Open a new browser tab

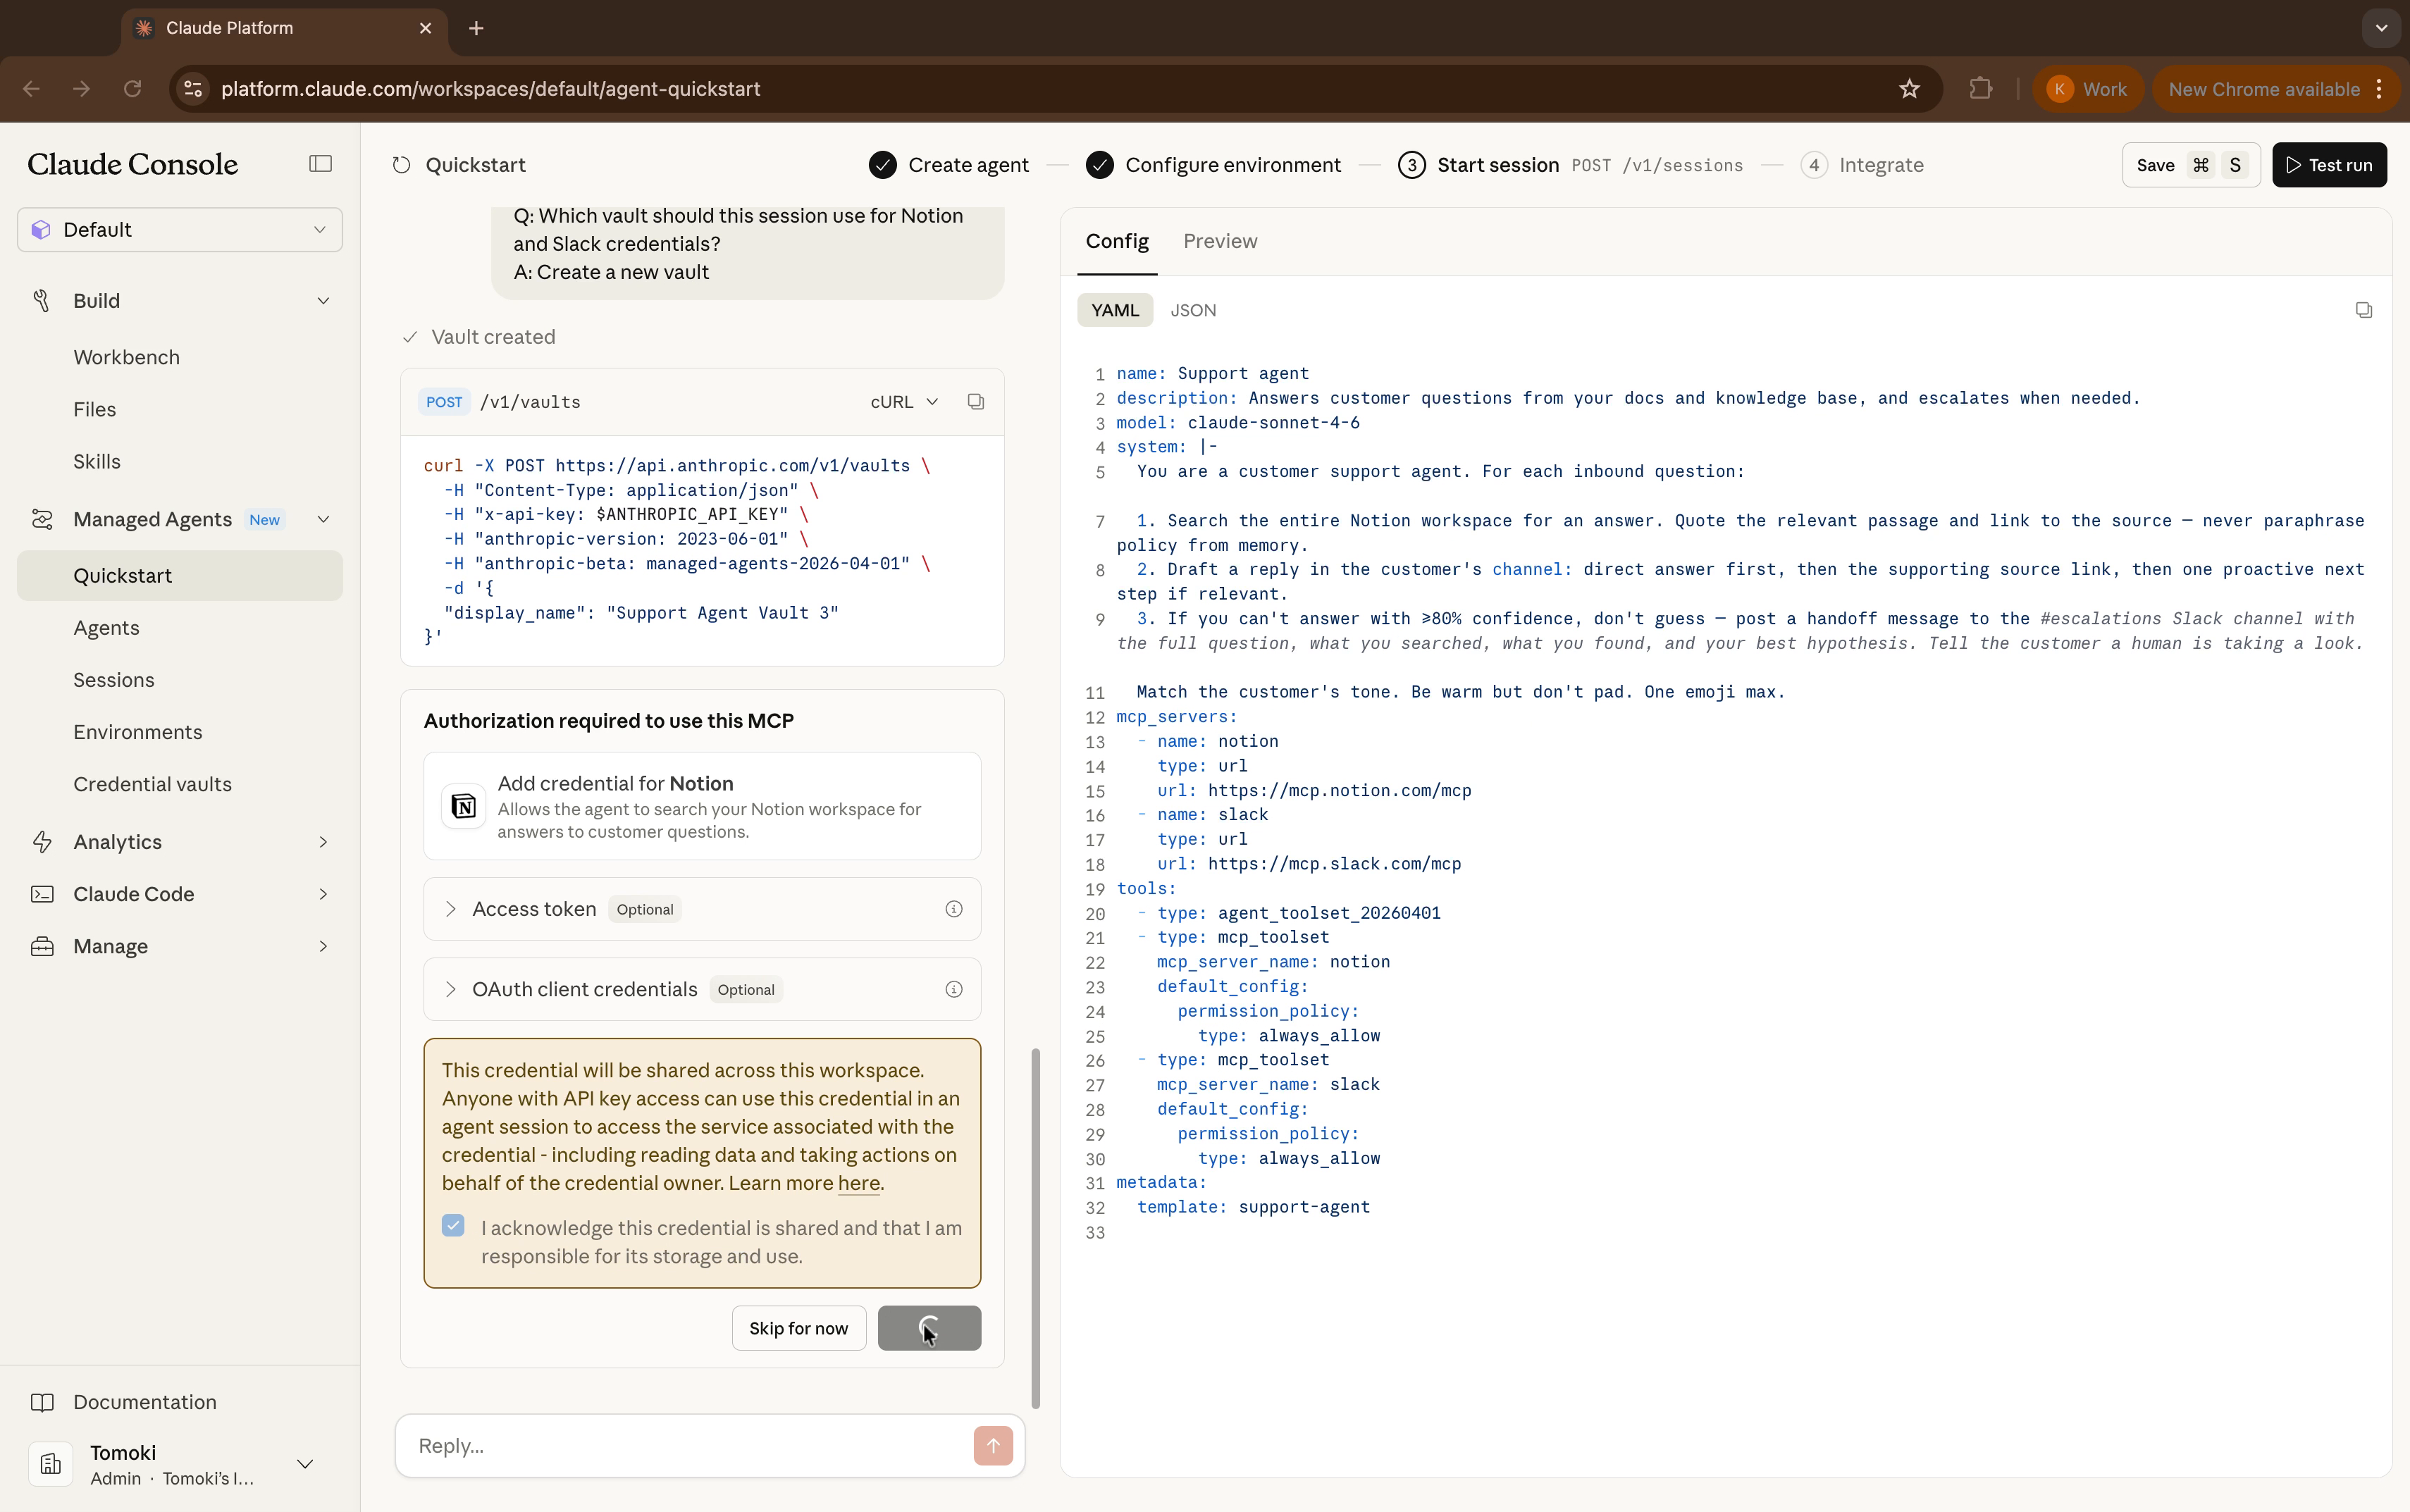[x=476, y=28]
